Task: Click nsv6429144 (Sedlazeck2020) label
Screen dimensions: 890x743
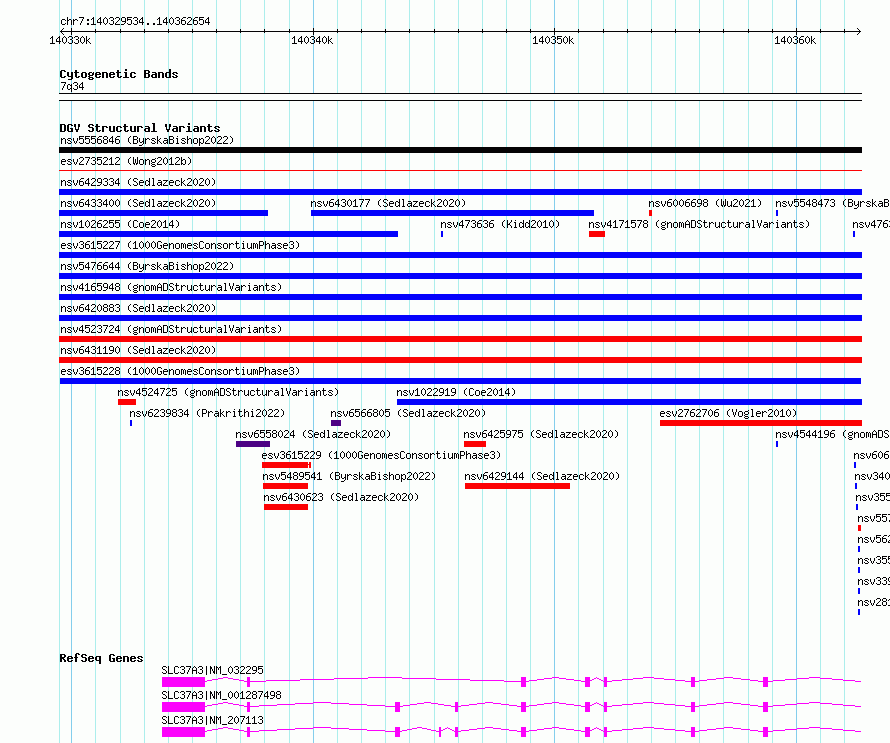Action: pyautogui.click(x=542, y=476)
